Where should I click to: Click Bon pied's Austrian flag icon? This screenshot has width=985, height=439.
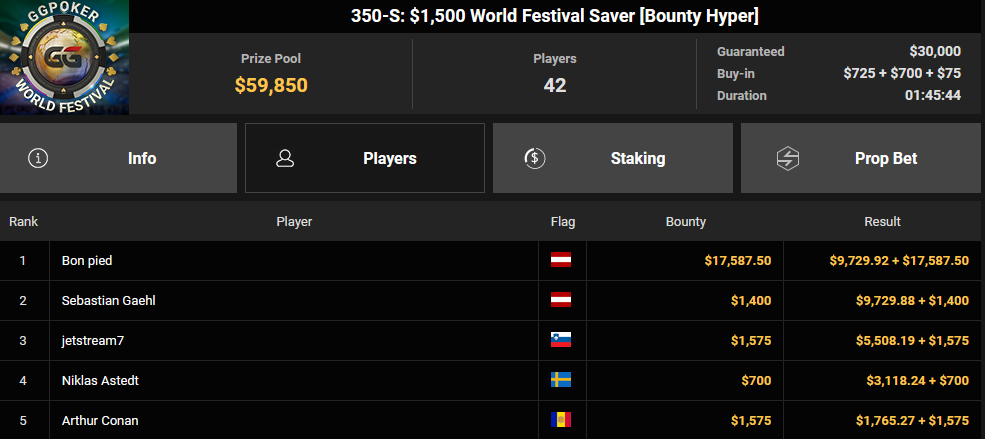click(x=561, y=260)
